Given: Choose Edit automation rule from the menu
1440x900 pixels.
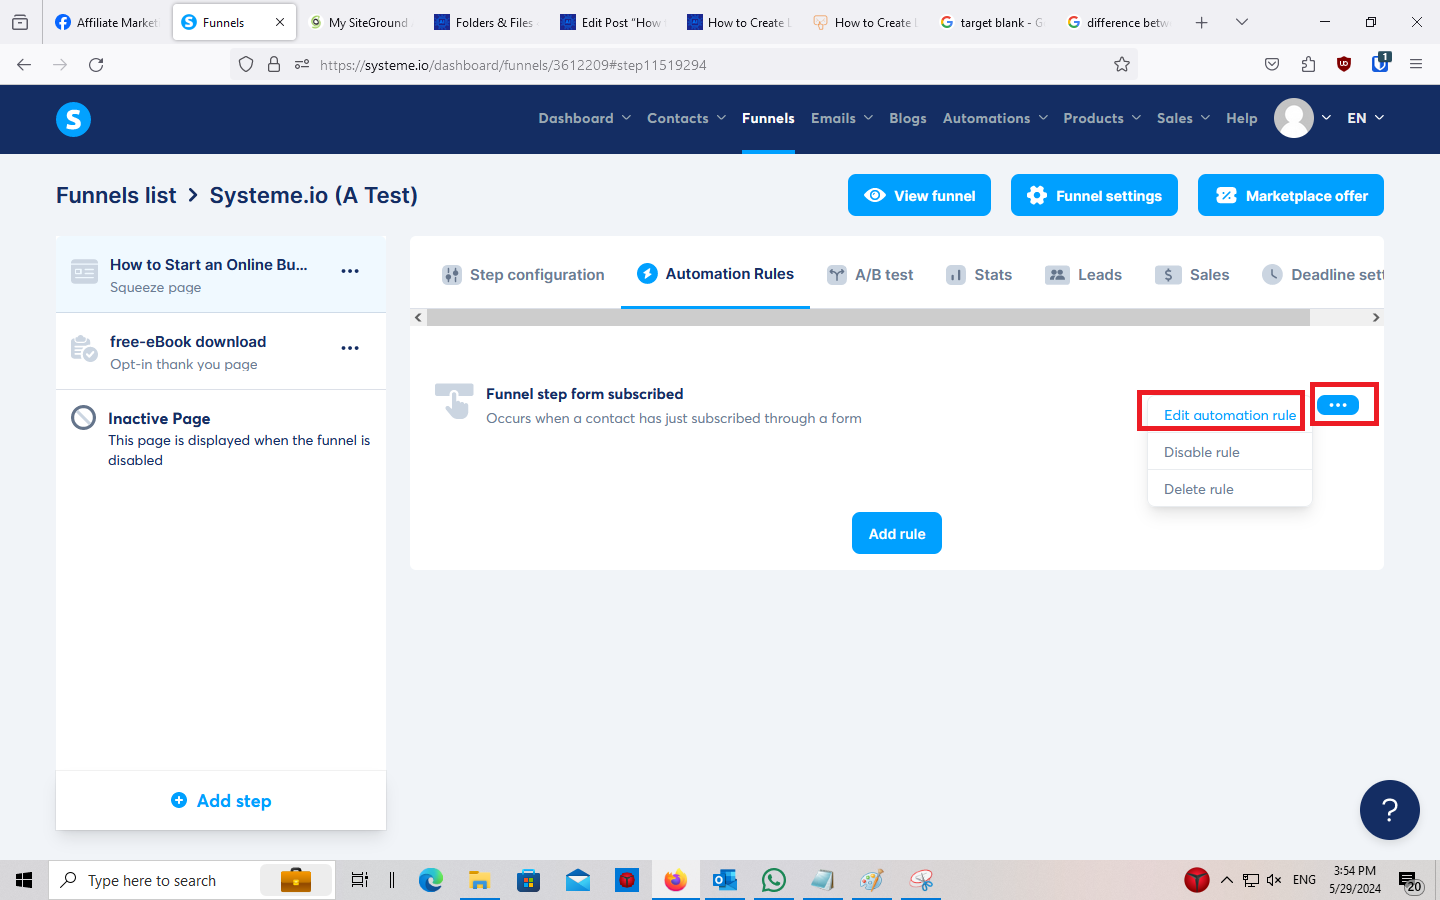Looking at the screenshot, I should pos(1229,415).
